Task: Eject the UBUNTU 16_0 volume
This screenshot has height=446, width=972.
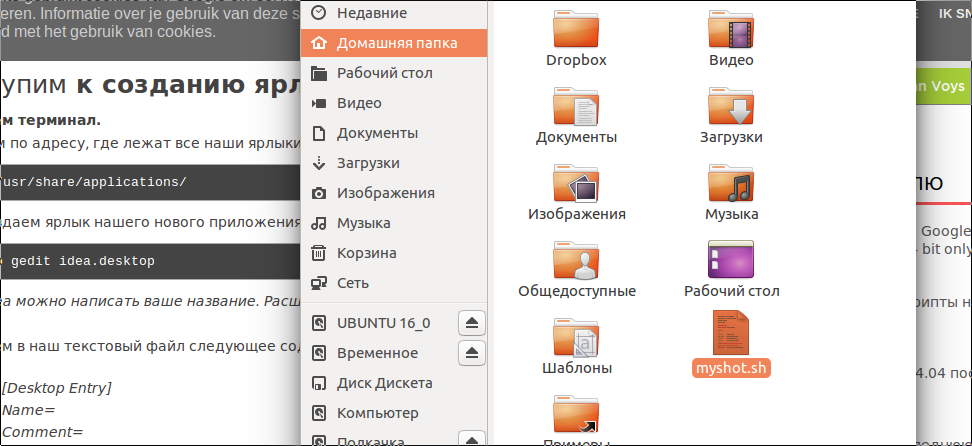Action: click(x=472, y=323)
